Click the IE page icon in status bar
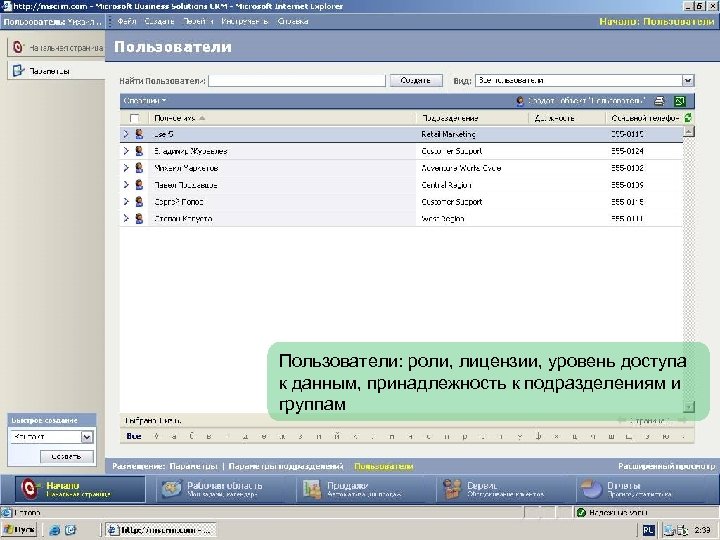The height and width of the screenshot is (540, 720). pos(6,512)
